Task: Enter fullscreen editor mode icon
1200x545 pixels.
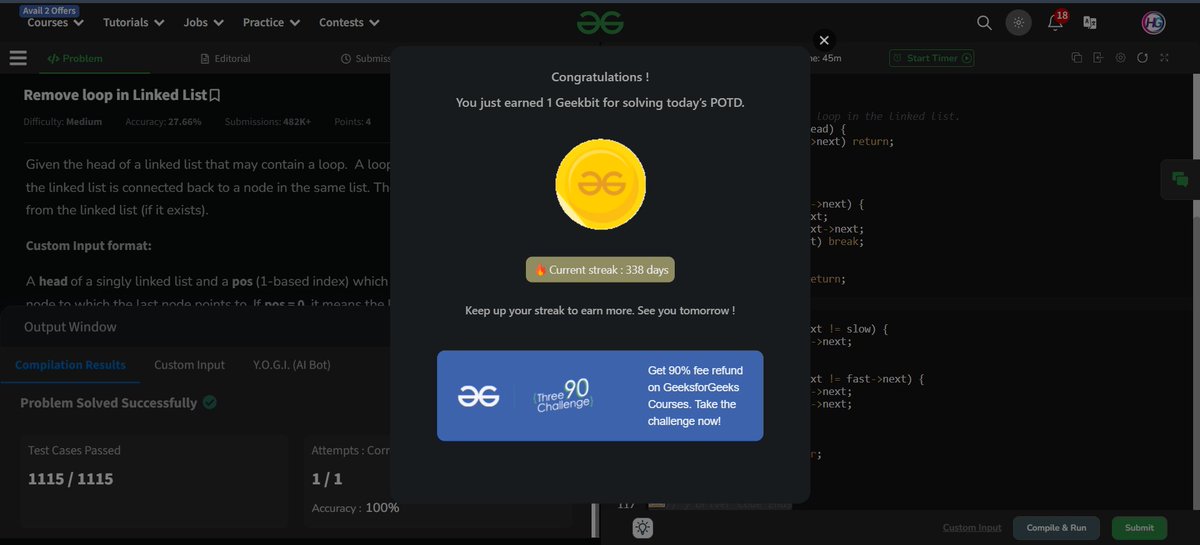Action: pyautogui.click(x=1163, y=58)
